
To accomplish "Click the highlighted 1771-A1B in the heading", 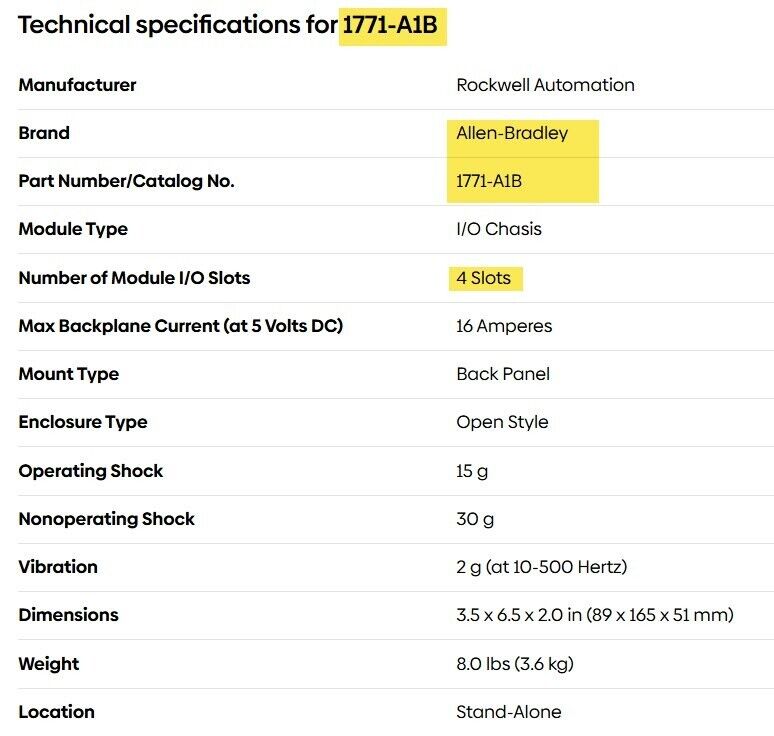I will (390, 26).
